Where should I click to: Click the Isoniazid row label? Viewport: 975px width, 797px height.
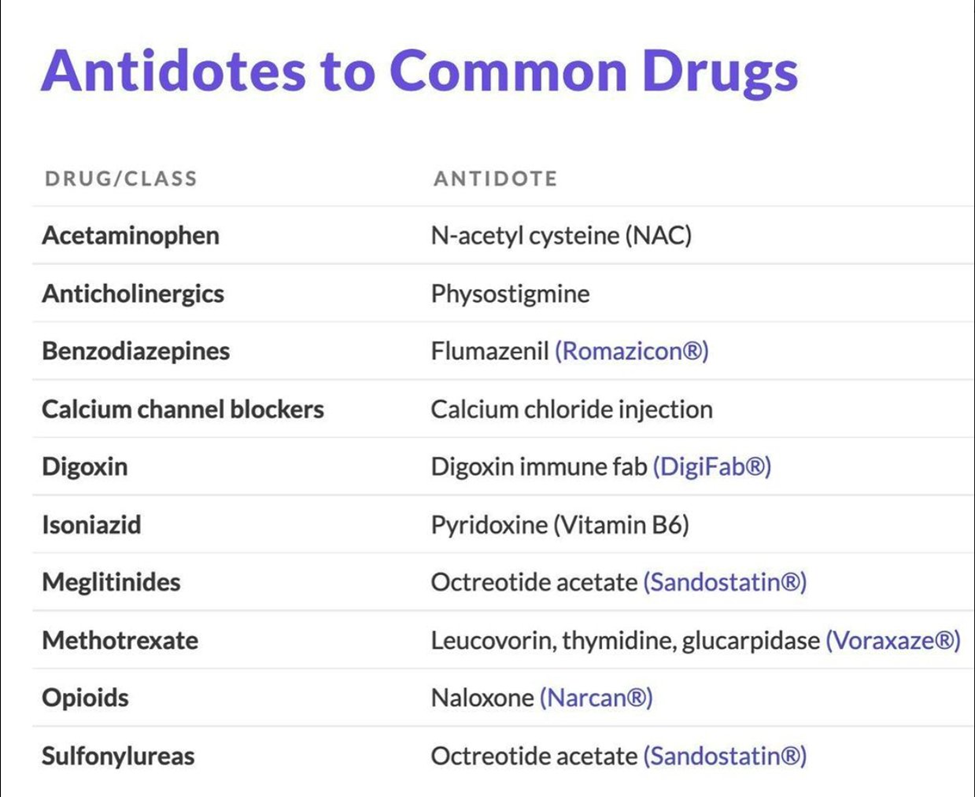point(91,525)
